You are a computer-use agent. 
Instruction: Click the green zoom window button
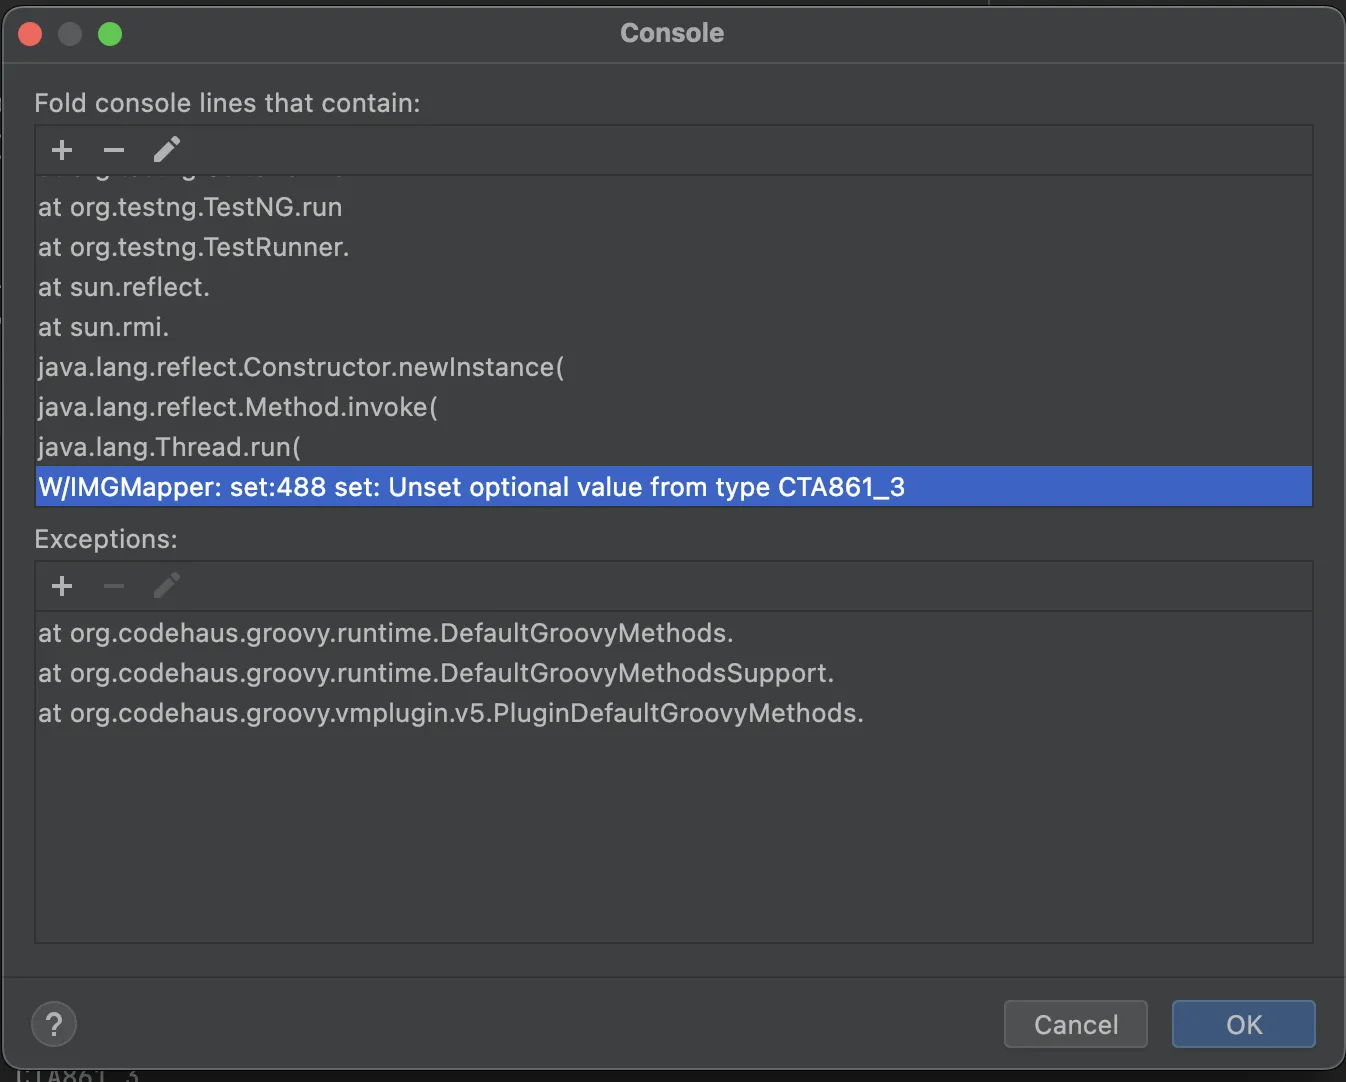click(x=110, y=34)
